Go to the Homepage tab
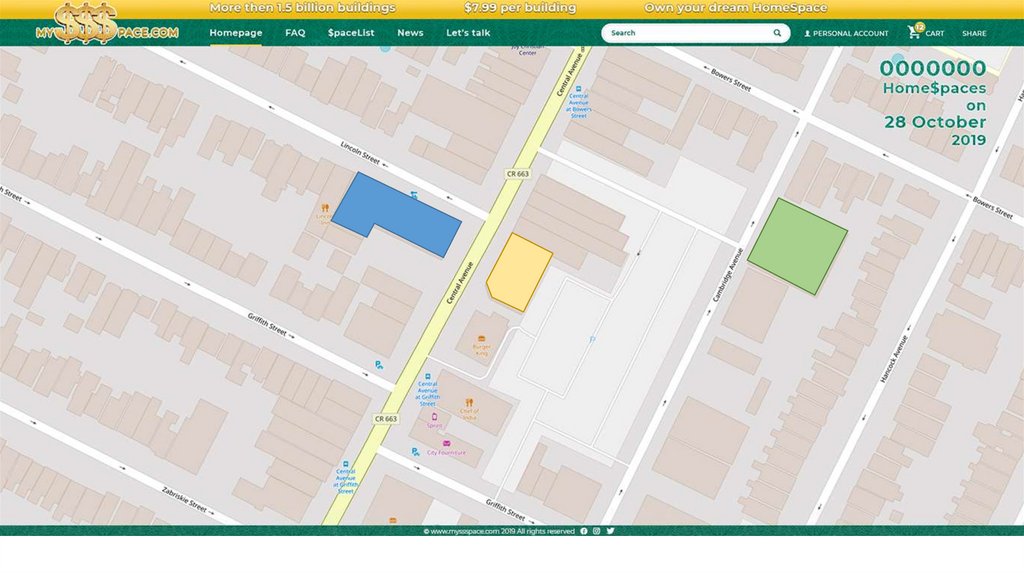The width and height of the screenshot is (1024, 574). pos(236,33)
